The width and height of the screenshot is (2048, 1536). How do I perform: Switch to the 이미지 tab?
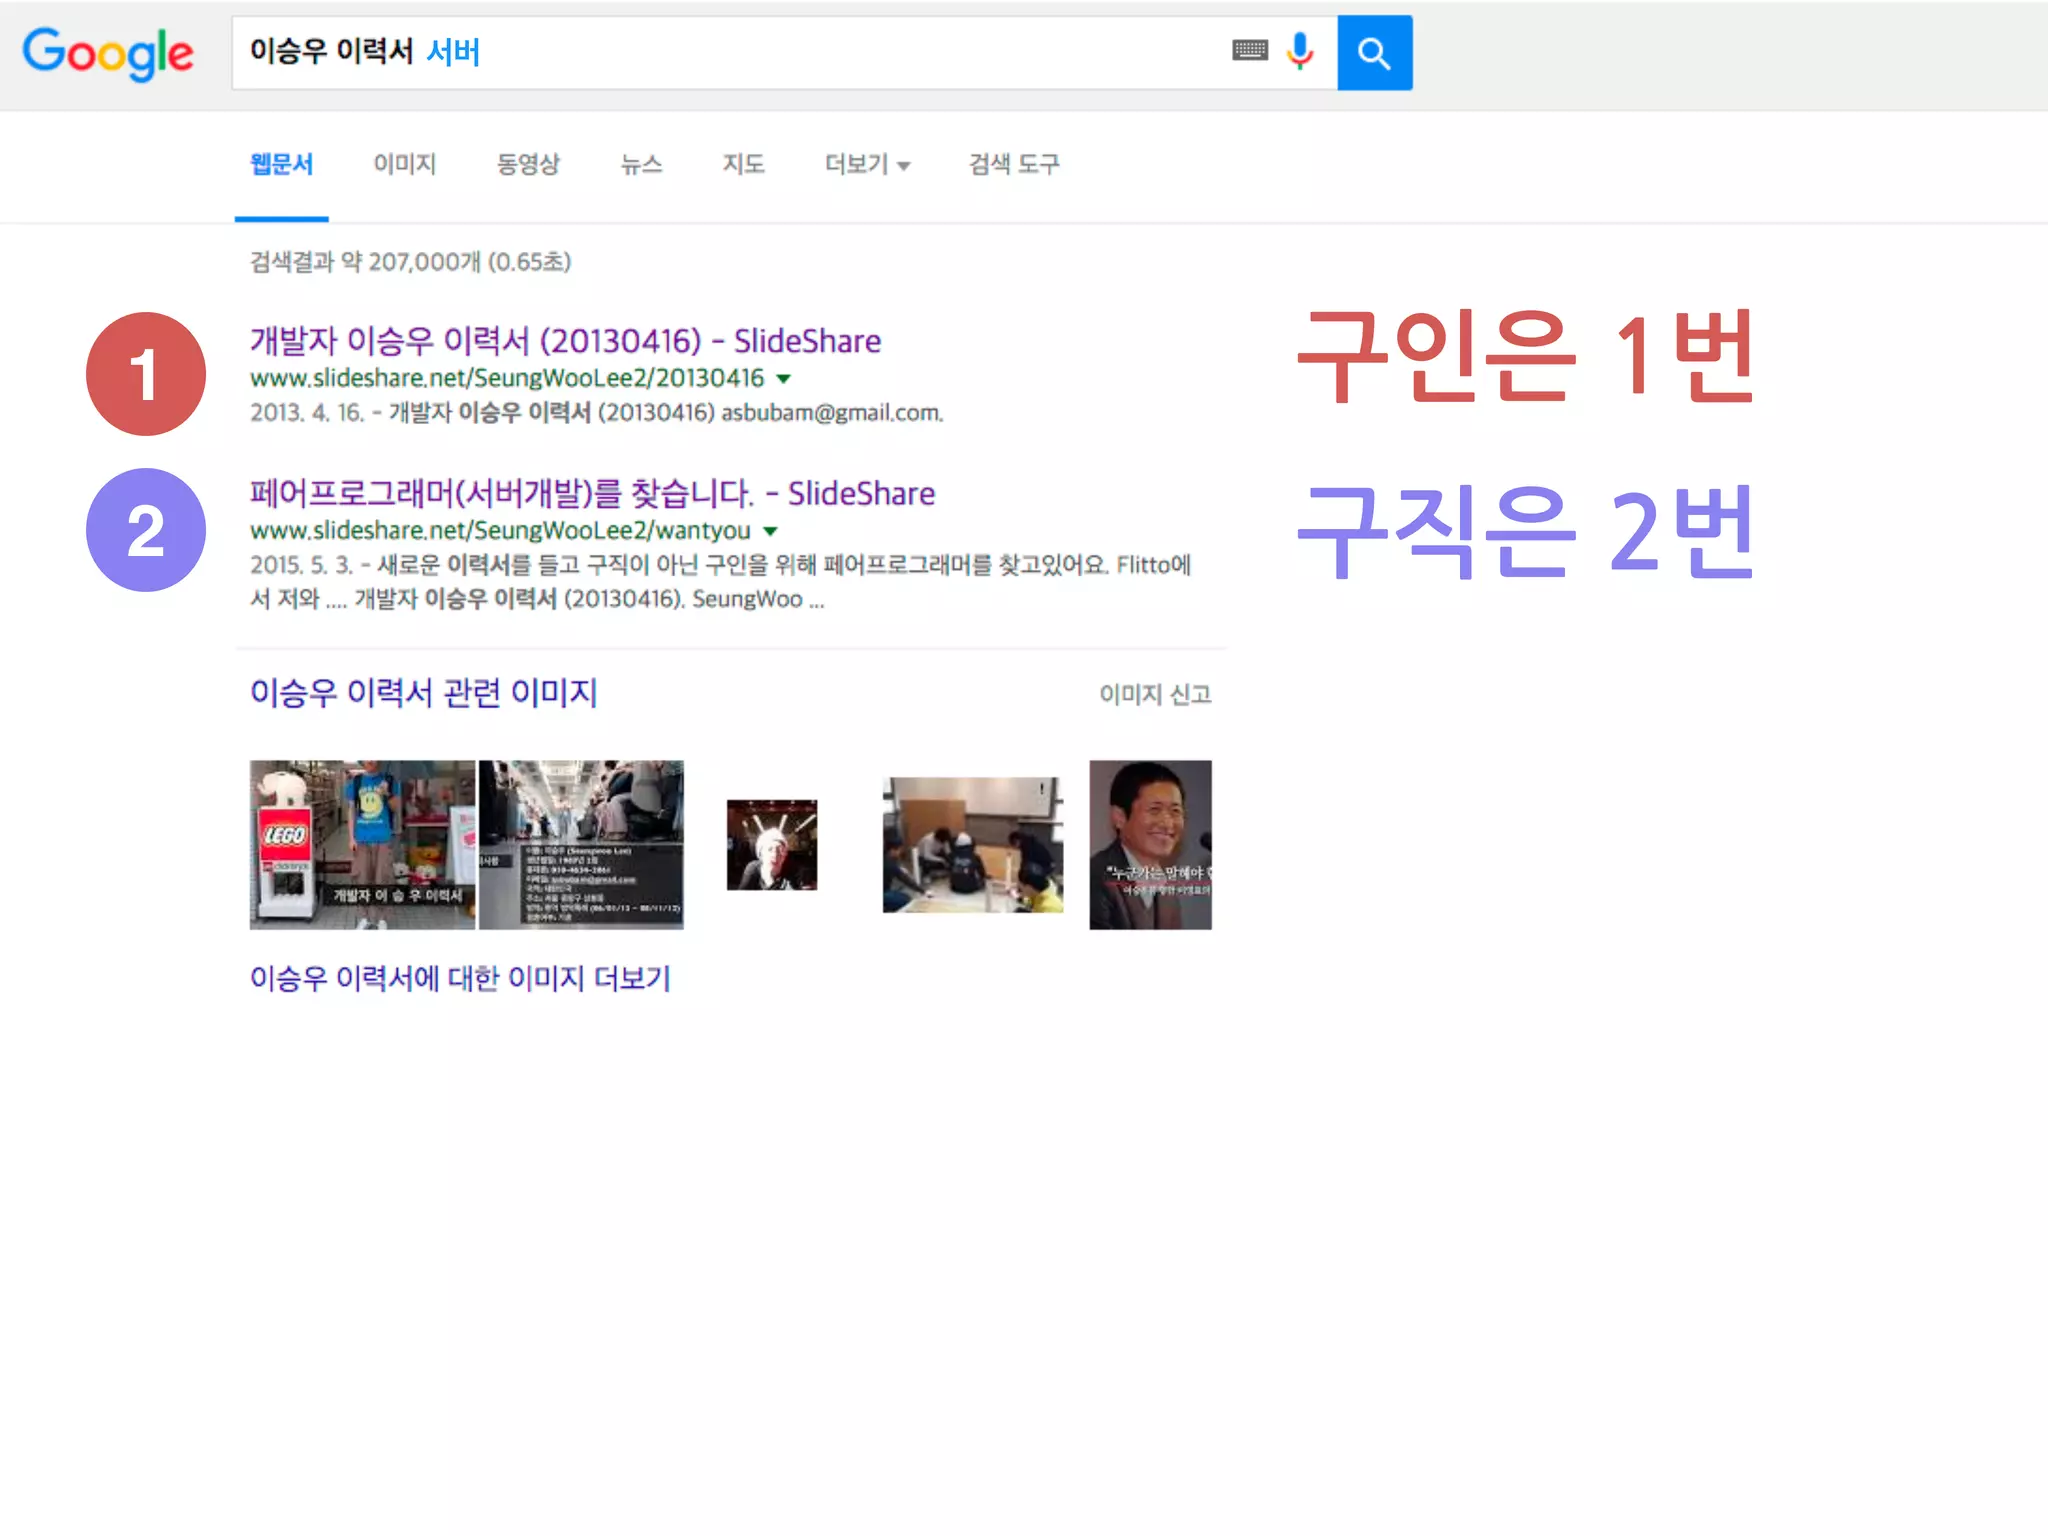coord(404,164)
